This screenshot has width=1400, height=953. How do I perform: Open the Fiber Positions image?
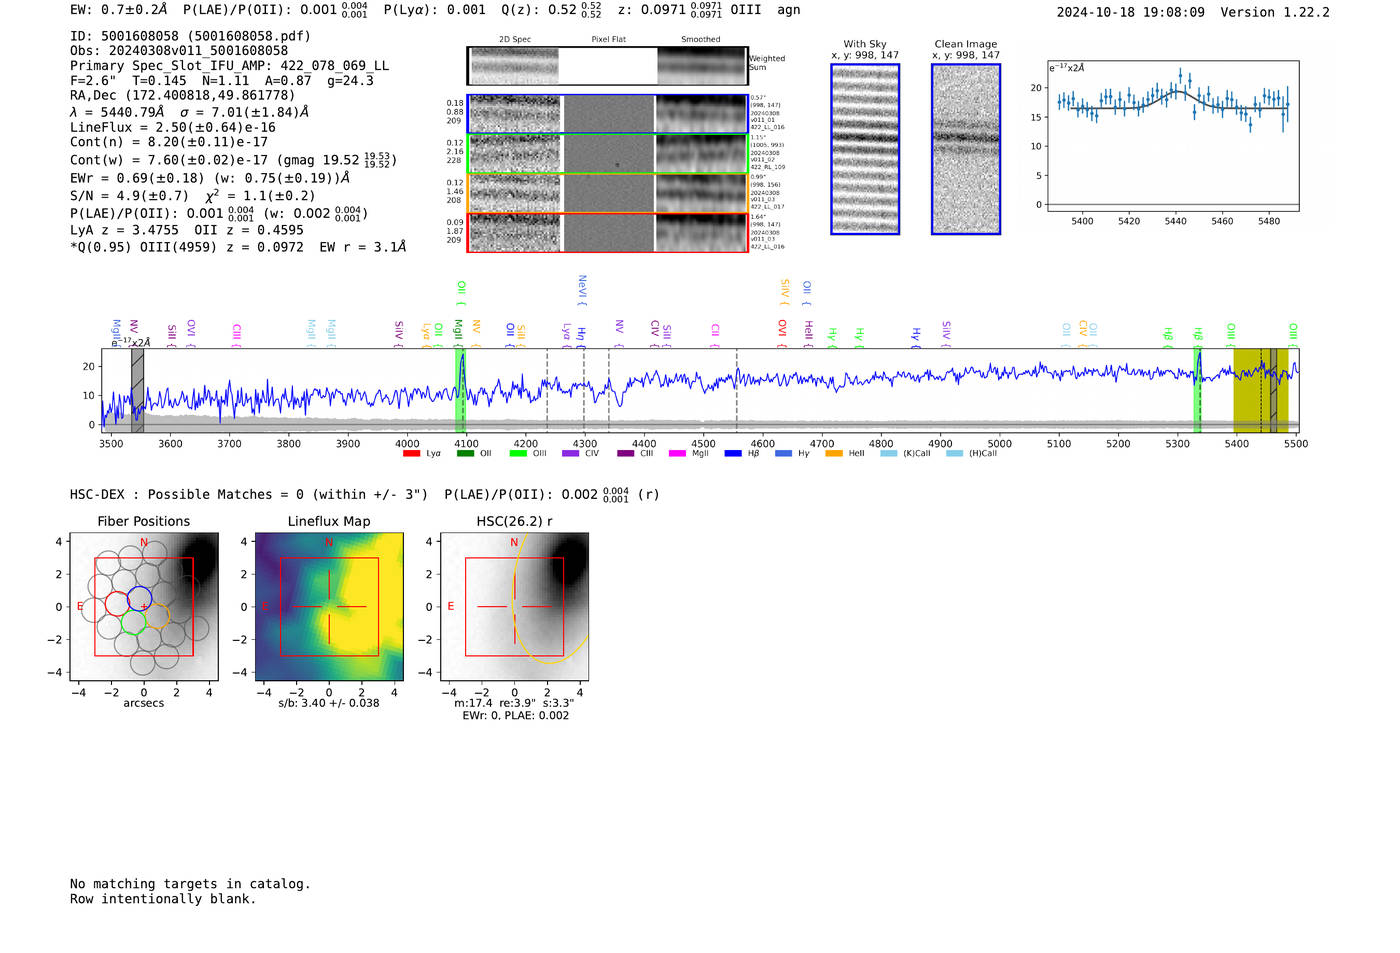point(144,606)
